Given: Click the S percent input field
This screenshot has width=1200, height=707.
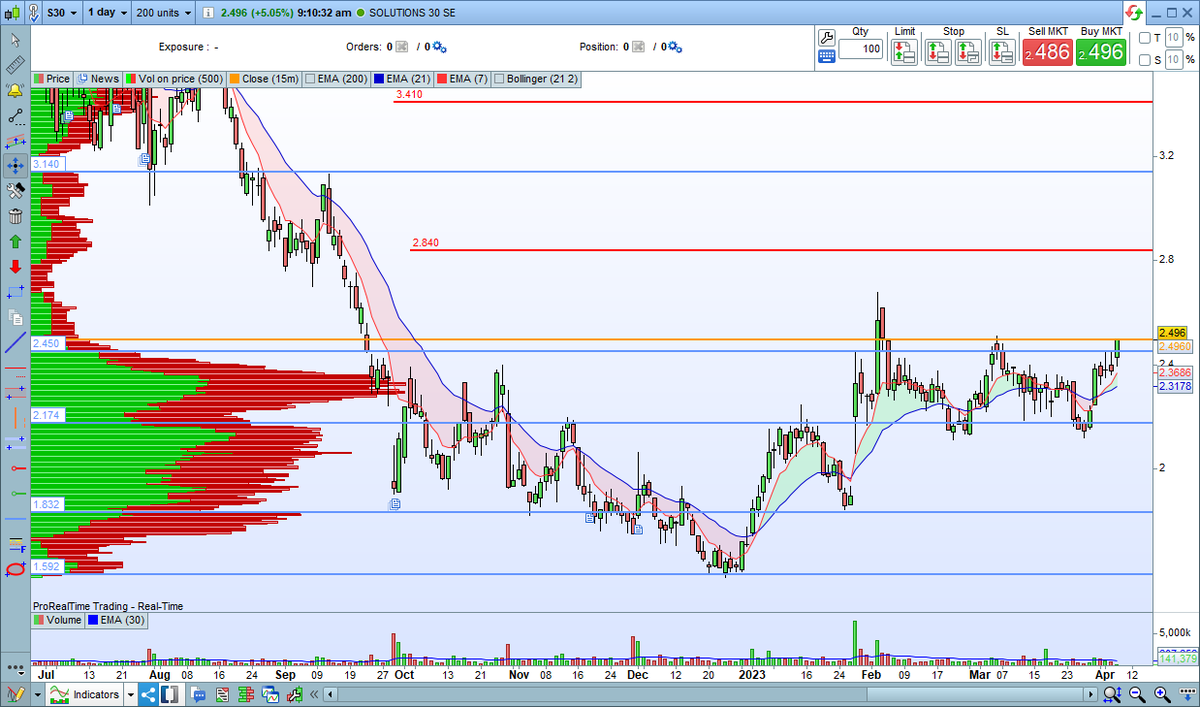Looking at the screenshot, I should pos(1175,60).
